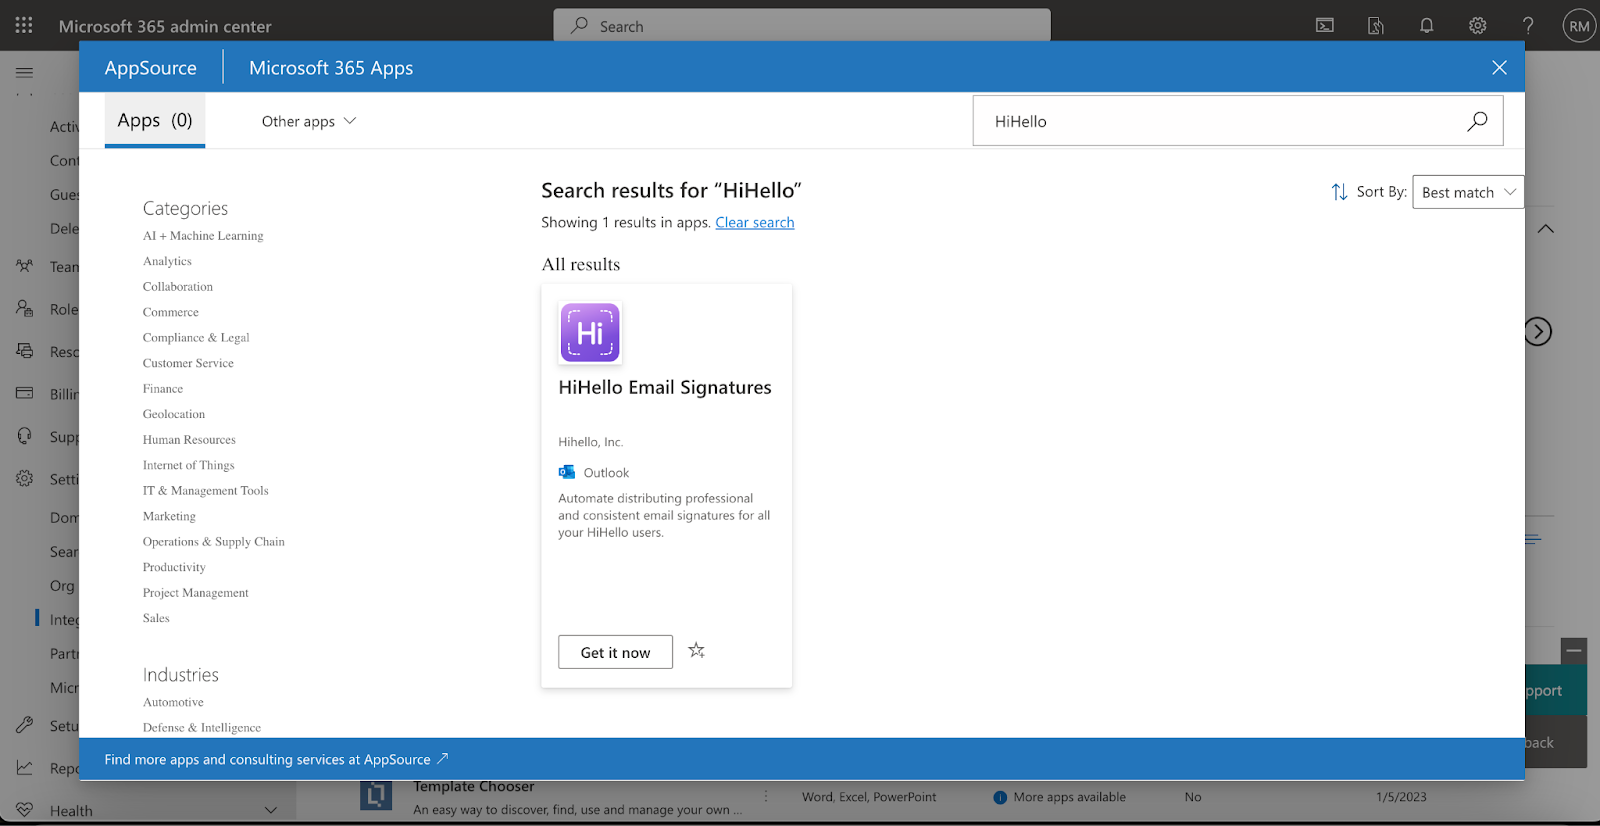This screenshot has height=826, width=1600.
Task: Open Roles sidebar icon
Action: click(24, 309)
